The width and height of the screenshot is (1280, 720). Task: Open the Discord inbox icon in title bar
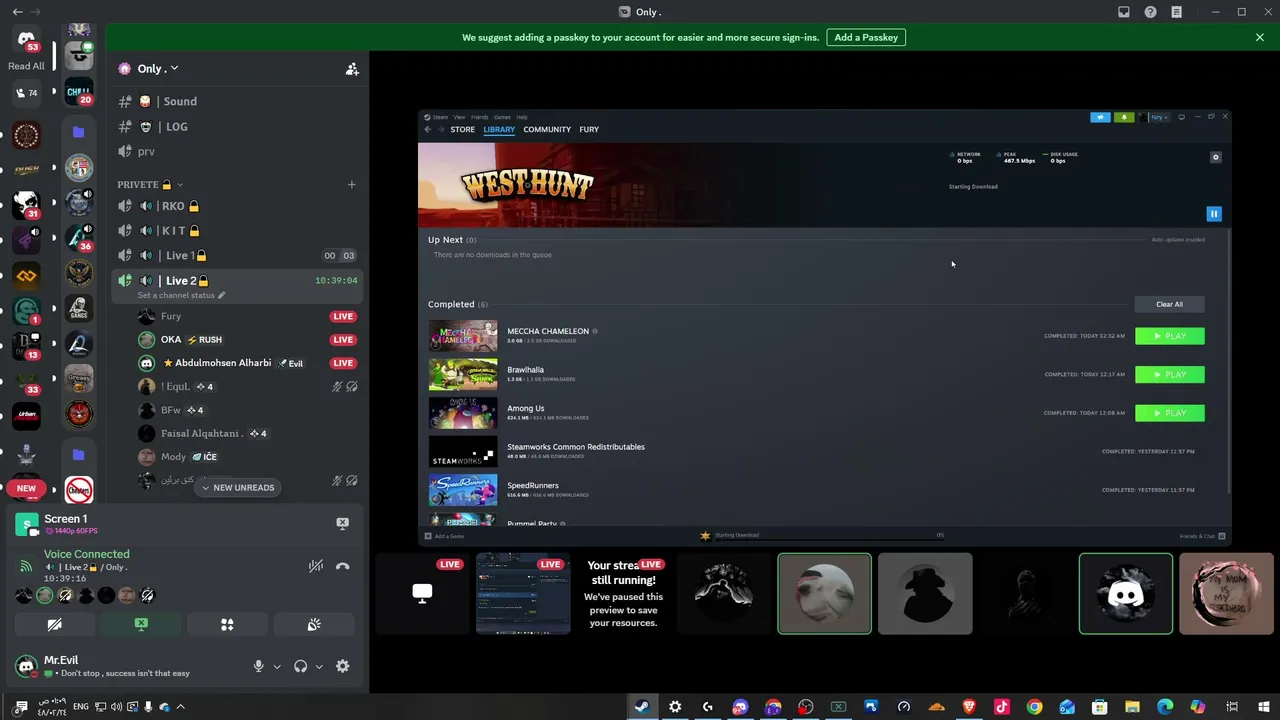pos(1124,12)
